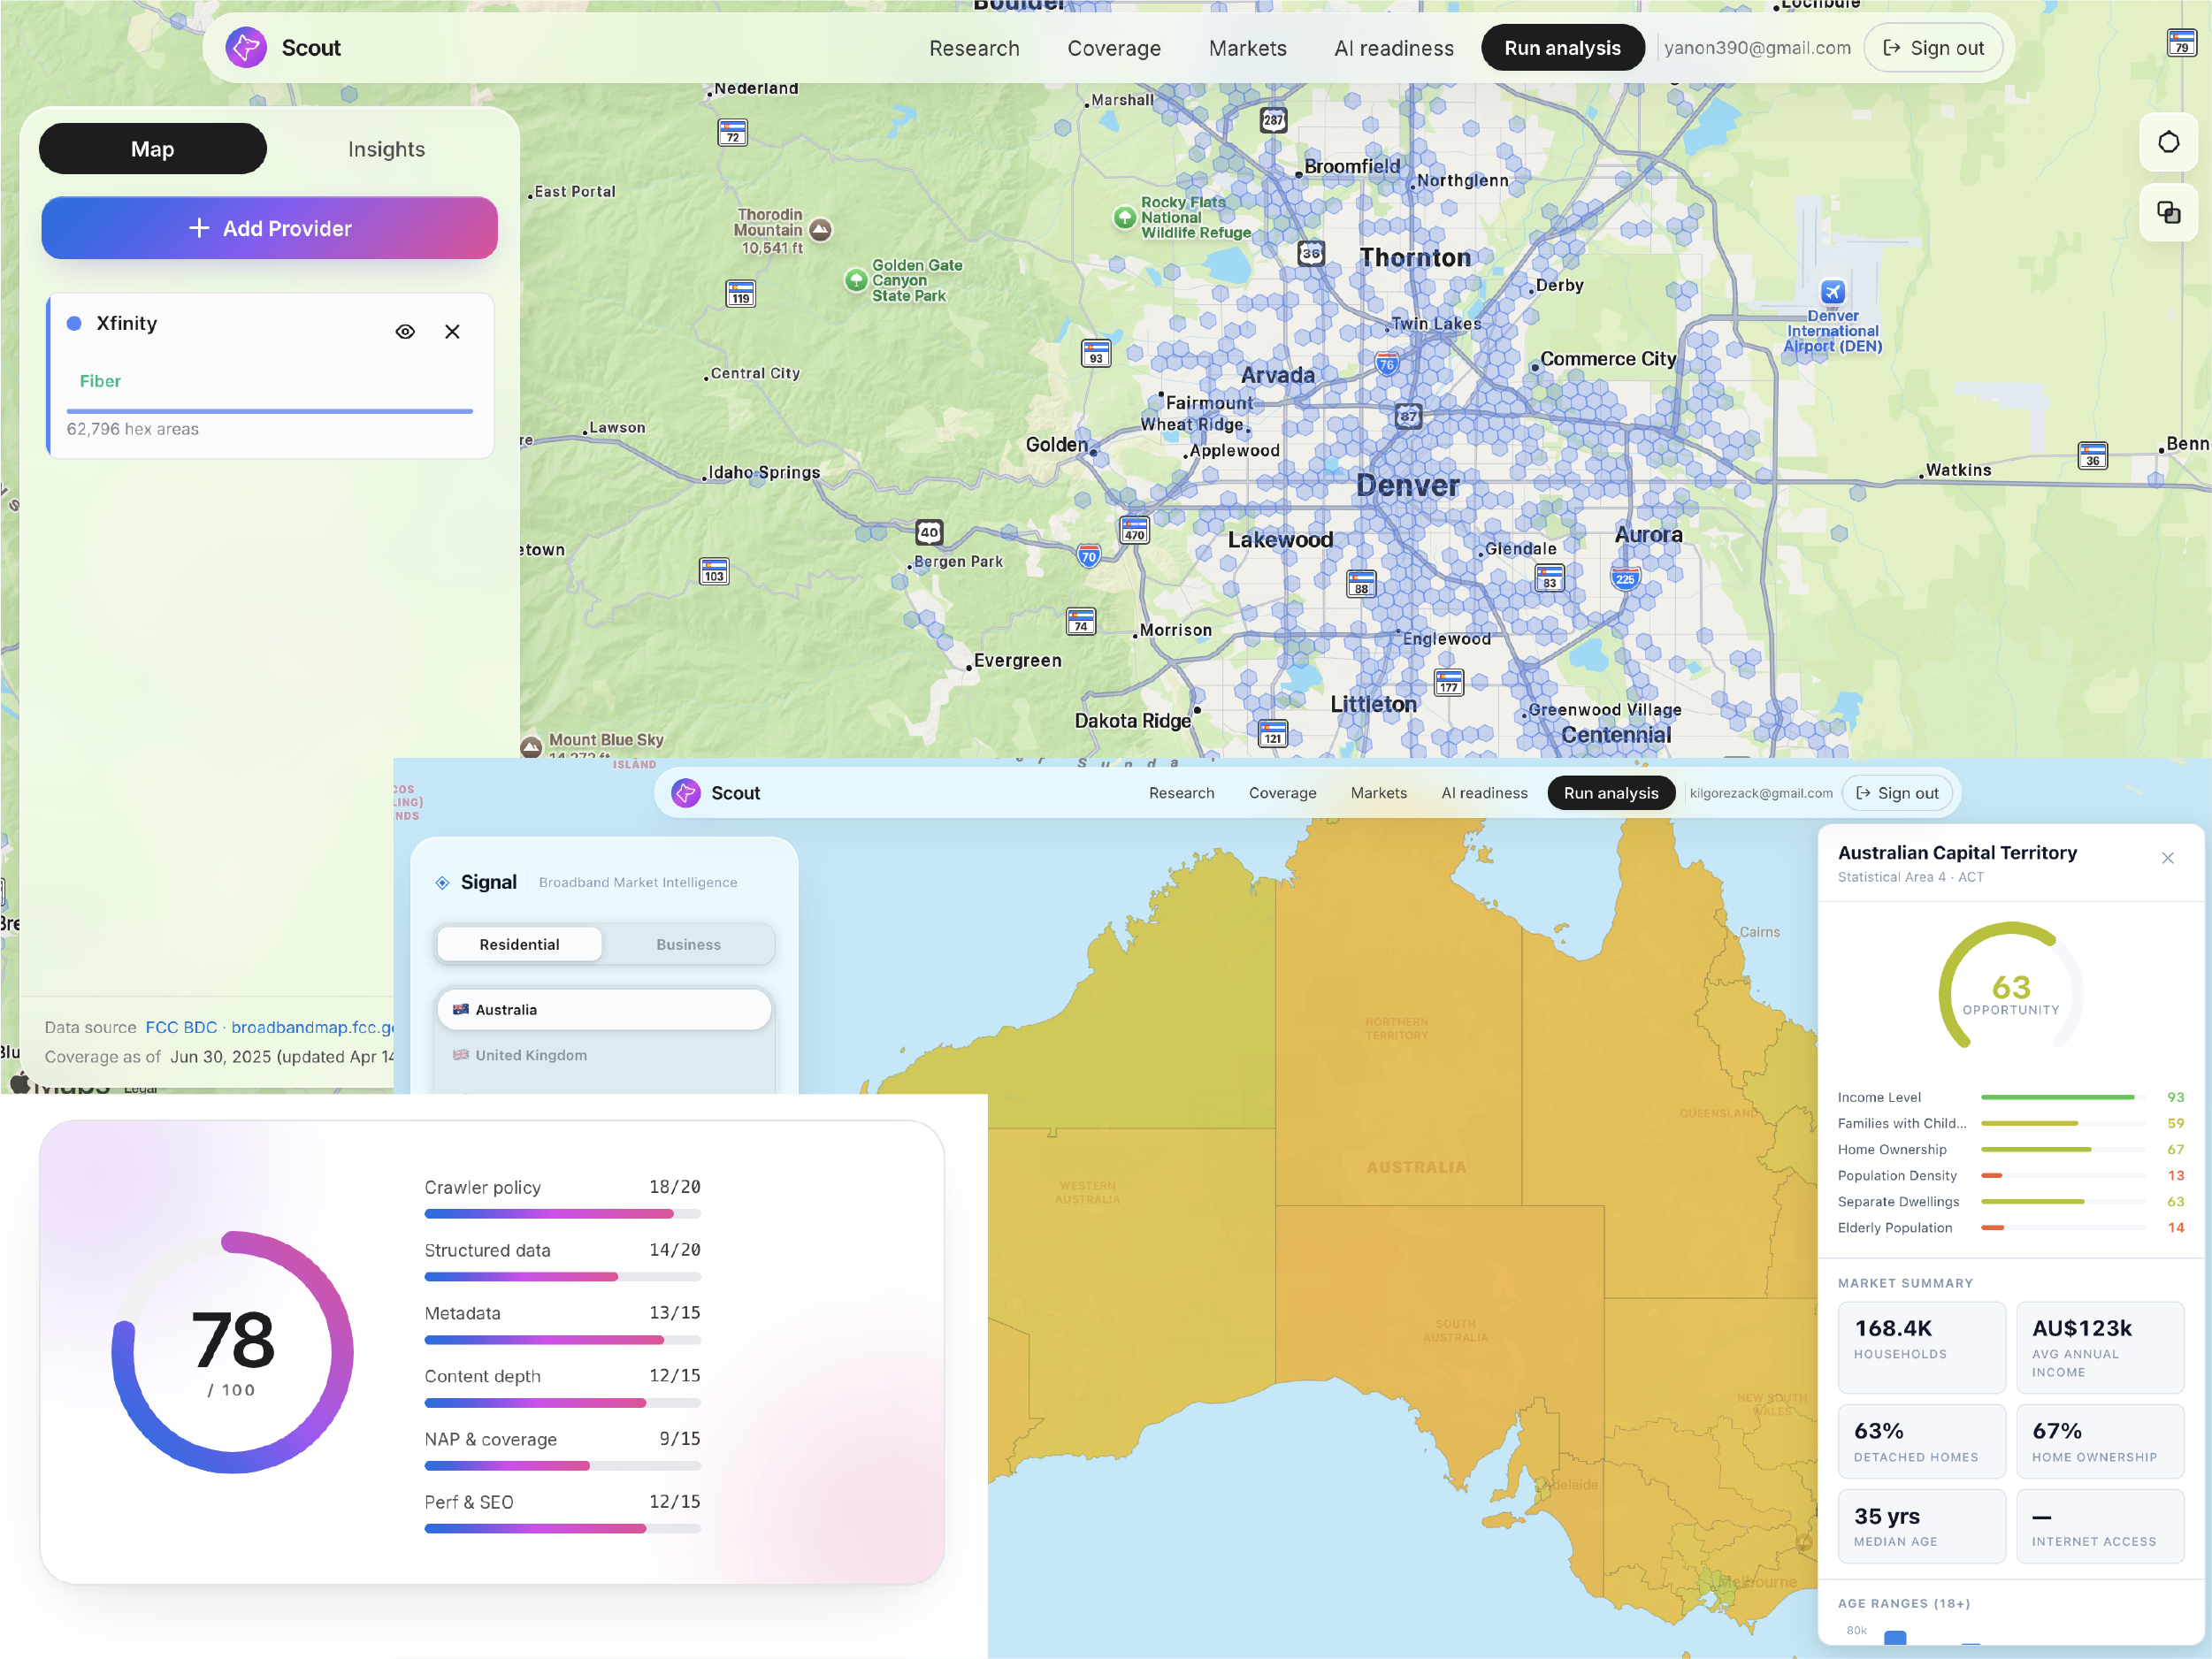The height and width of the screenshot is (1659, 2212).
Task: Open the AI readiness menu item
Action: coord(1393,48)
